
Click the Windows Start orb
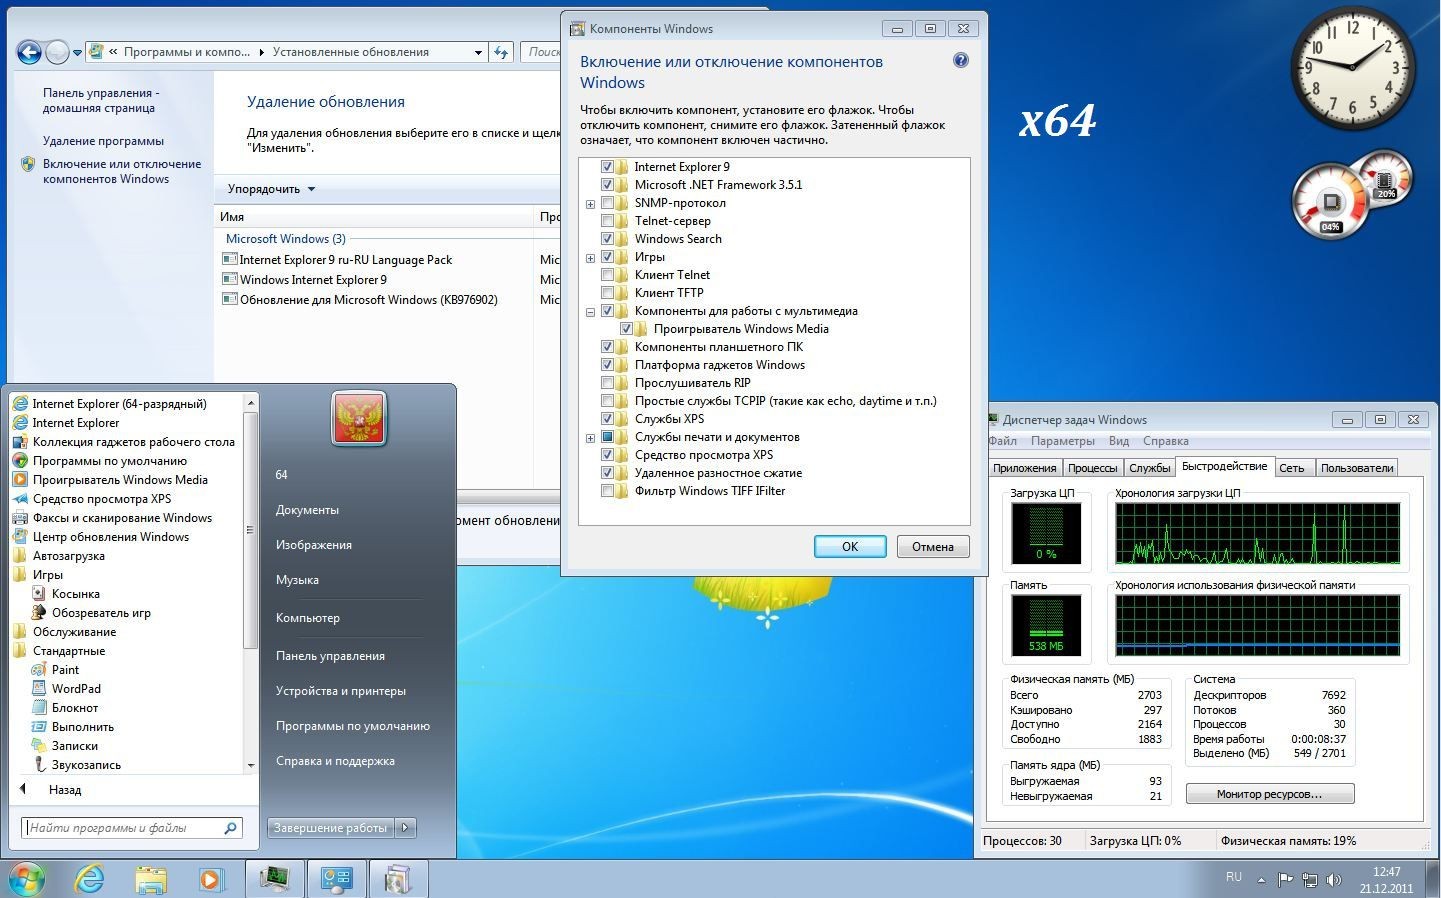tap(26, 879)
